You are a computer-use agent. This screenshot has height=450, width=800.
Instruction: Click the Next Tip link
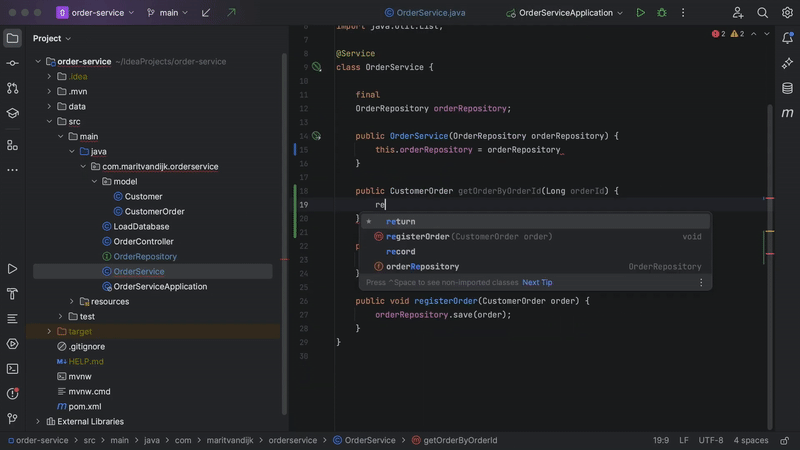[537, 282]
